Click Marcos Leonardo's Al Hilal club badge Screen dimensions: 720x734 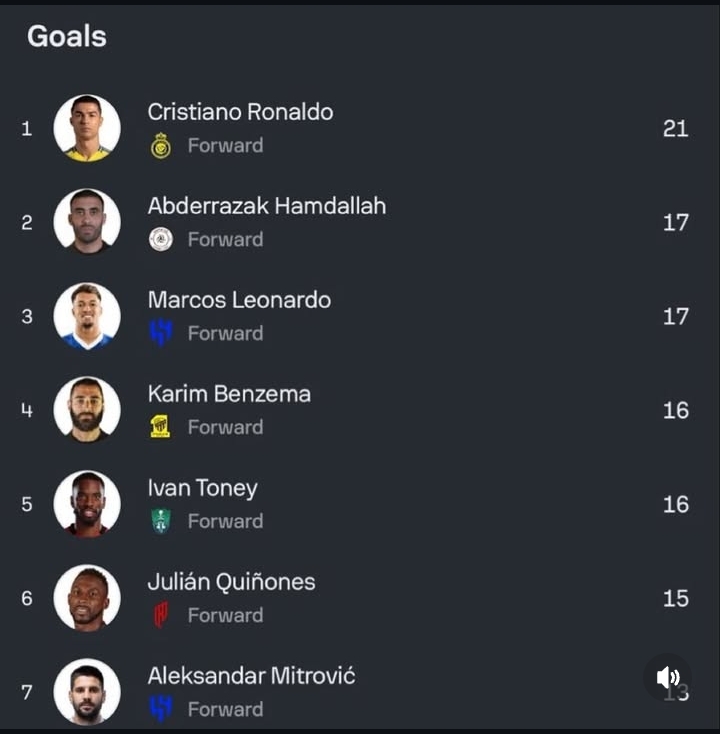tap(160, 333)
